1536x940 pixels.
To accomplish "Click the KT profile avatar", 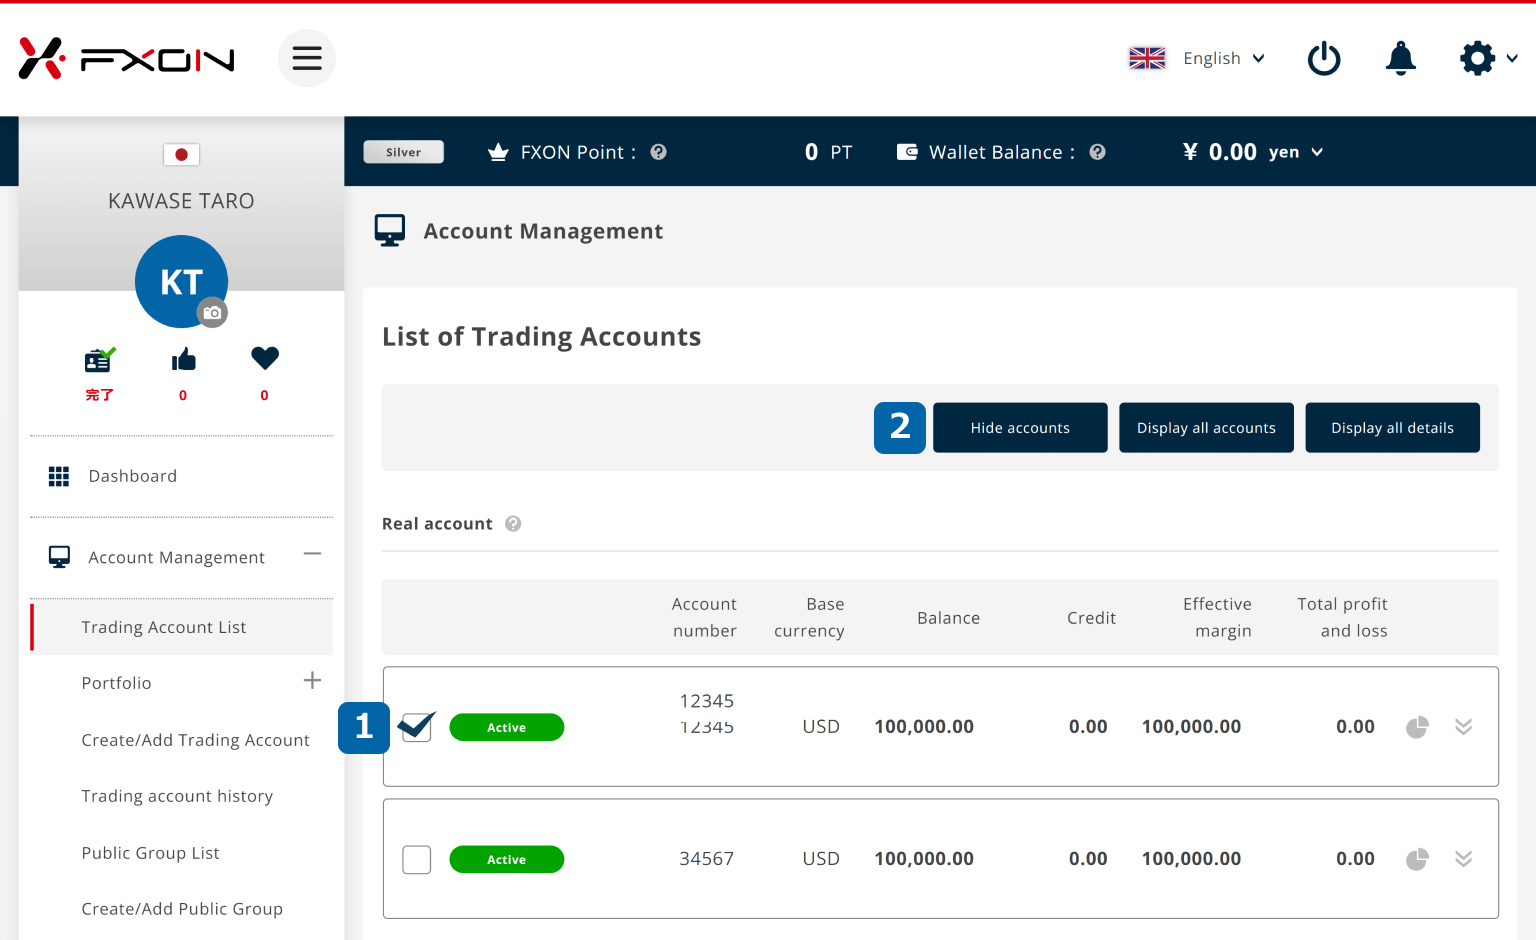I will pos(181,281).
